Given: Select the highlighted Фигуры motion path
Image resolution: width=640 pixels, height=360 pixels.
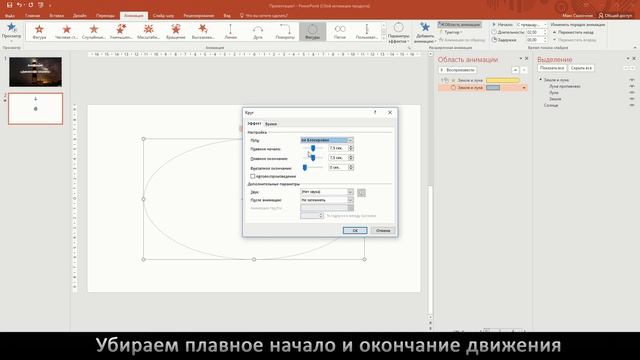Looking at the screenshot, I should click(313, 32).
